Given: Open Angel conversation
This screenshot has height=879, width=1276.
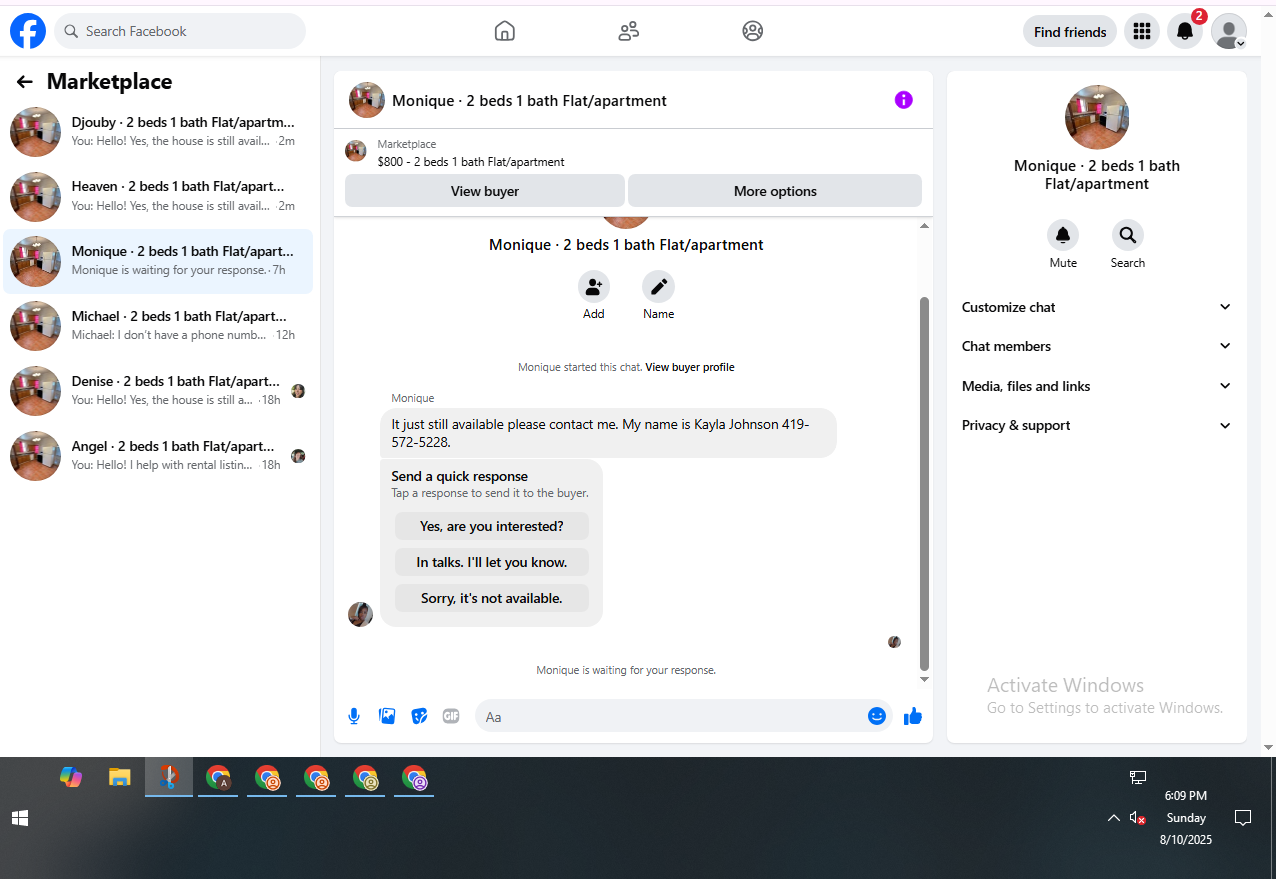Looking at the screenshot, I should click(158, 456).
